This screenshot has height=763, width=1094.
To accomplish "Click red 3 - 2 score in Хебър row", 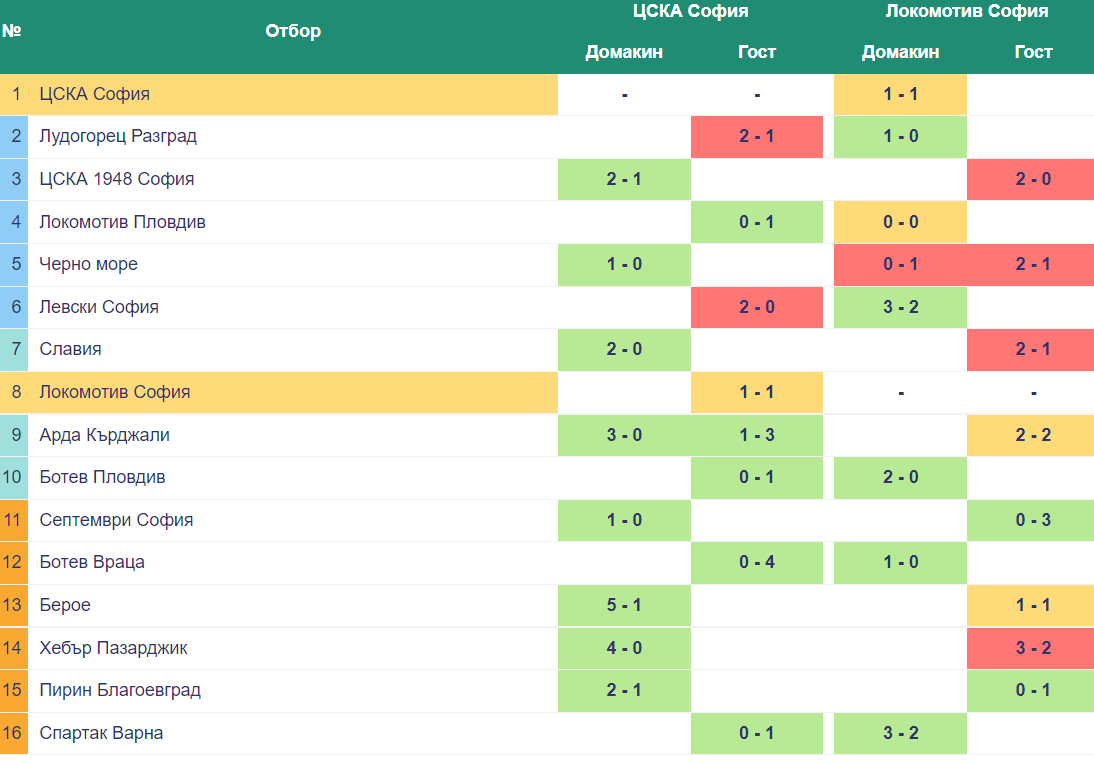I will 1031,649.
